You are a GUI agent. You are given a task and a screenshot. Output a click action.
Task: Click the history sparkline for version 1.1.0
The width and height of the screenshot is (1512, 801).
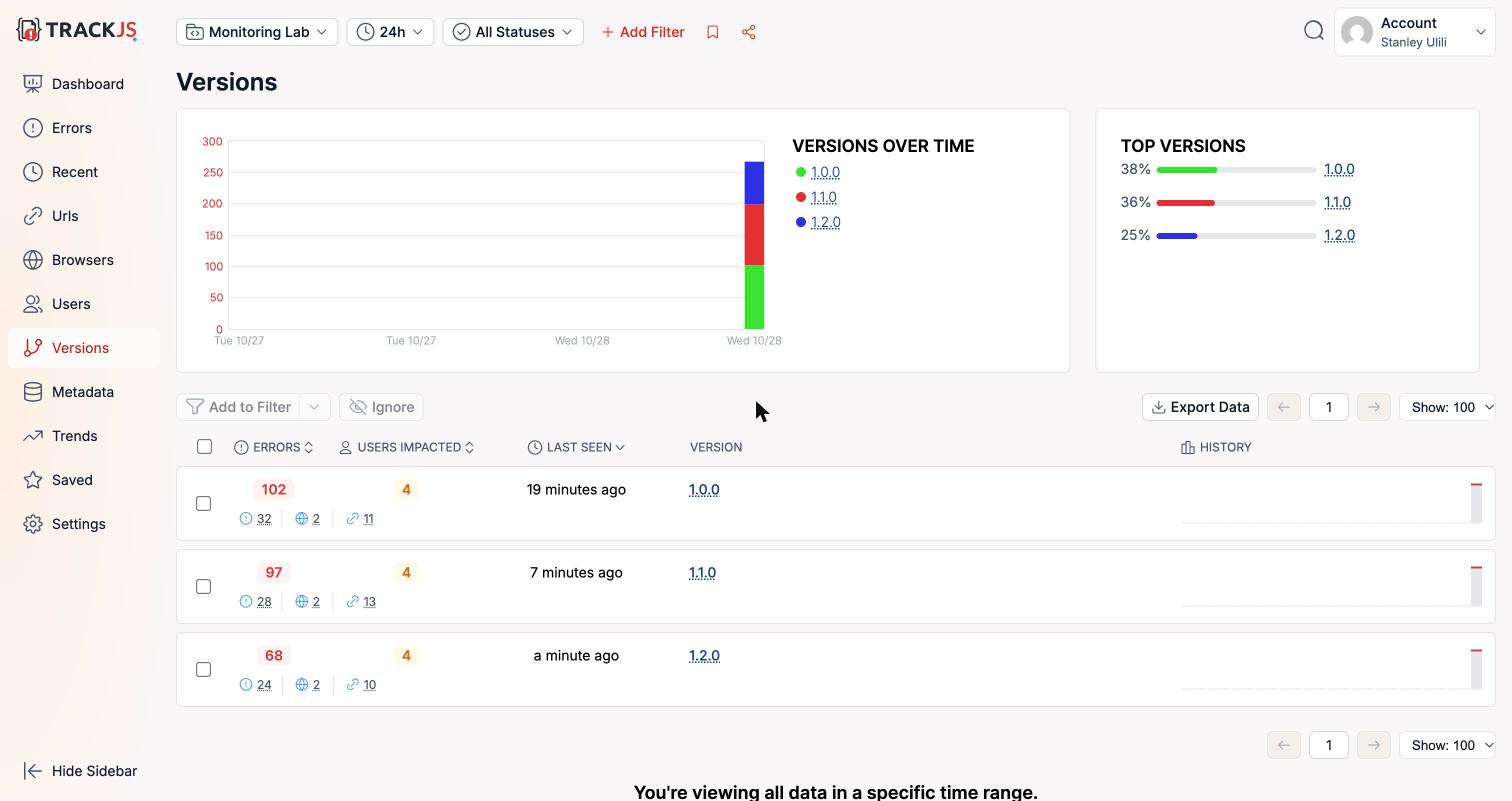point(1332,586)
